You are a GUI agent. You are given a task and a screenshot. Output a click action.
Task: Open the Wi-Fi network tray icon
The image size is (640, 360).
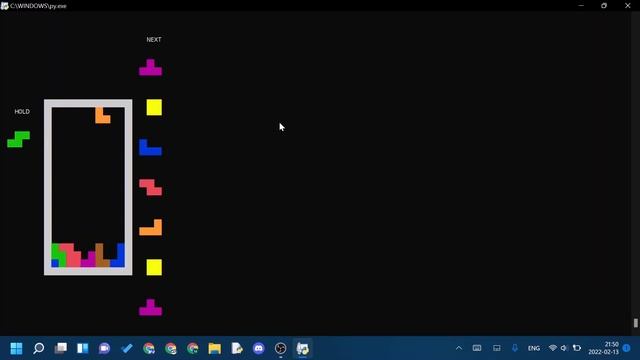point(553,348)
